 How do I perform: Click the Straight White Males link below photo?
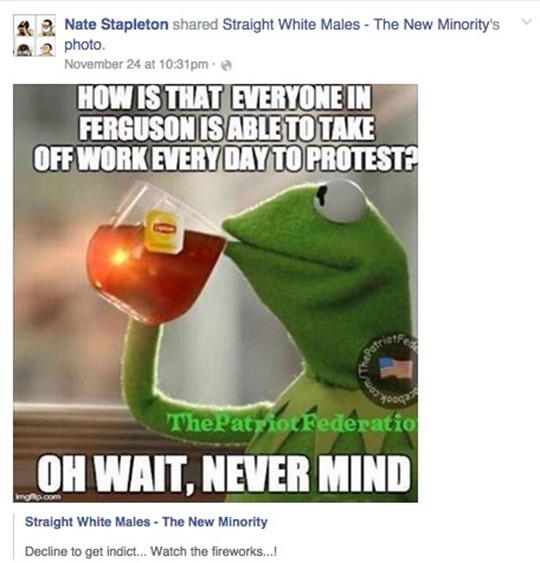click(x=146, y=522)
